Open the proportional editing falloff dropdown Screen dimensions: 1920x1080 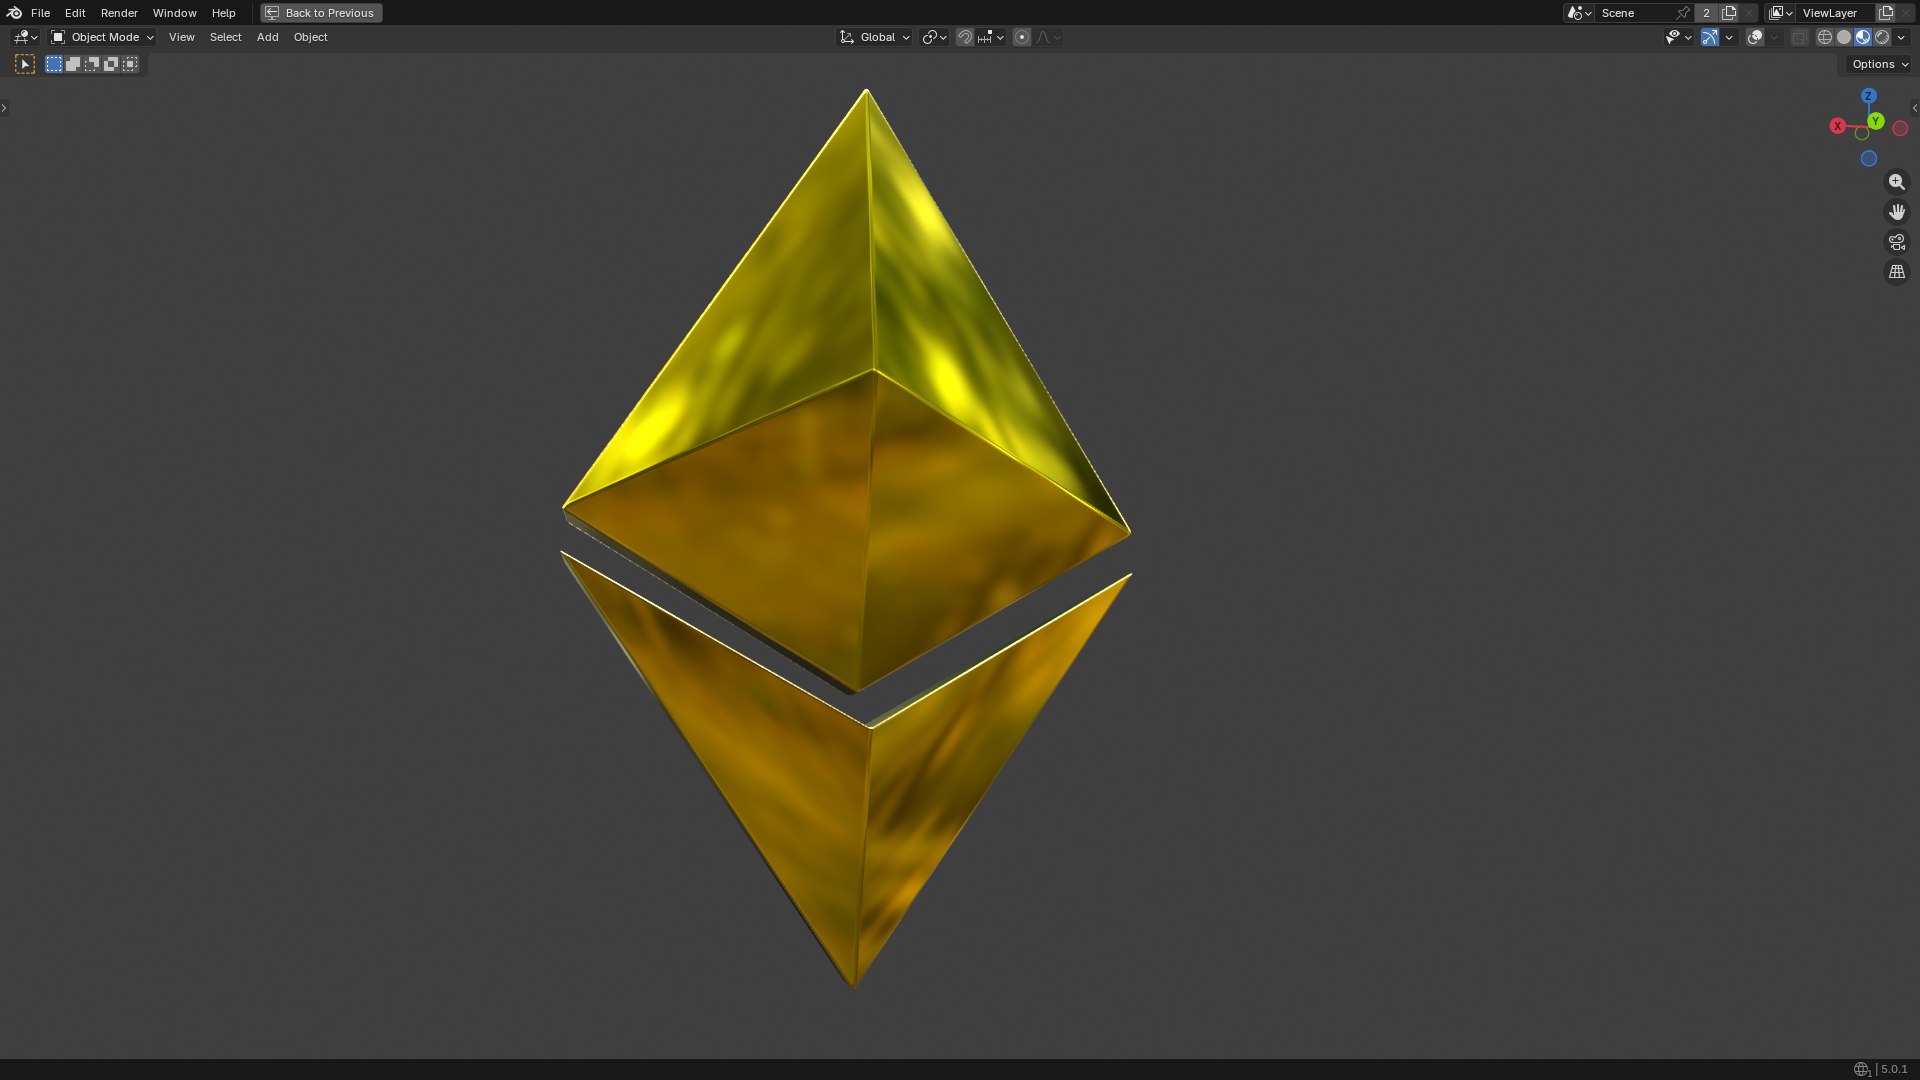pos(1048,37)
